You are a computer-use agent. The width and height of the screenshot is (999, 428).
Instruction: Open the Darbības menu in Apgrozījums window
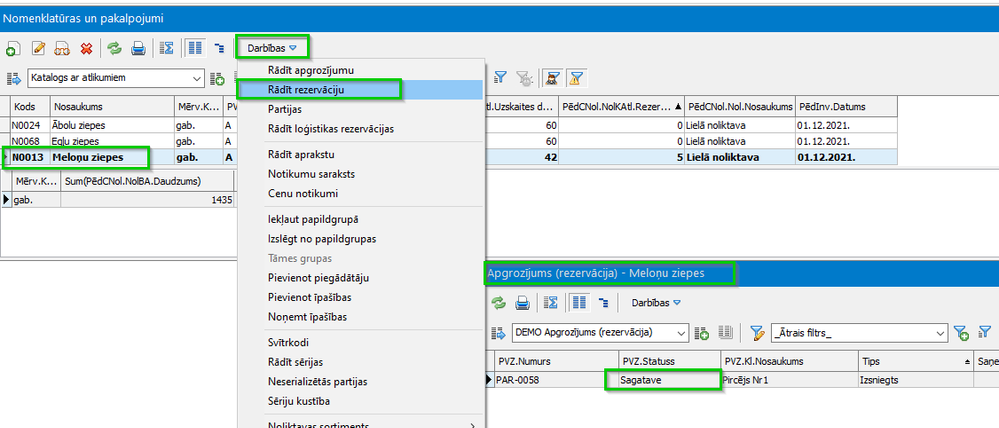656,303
